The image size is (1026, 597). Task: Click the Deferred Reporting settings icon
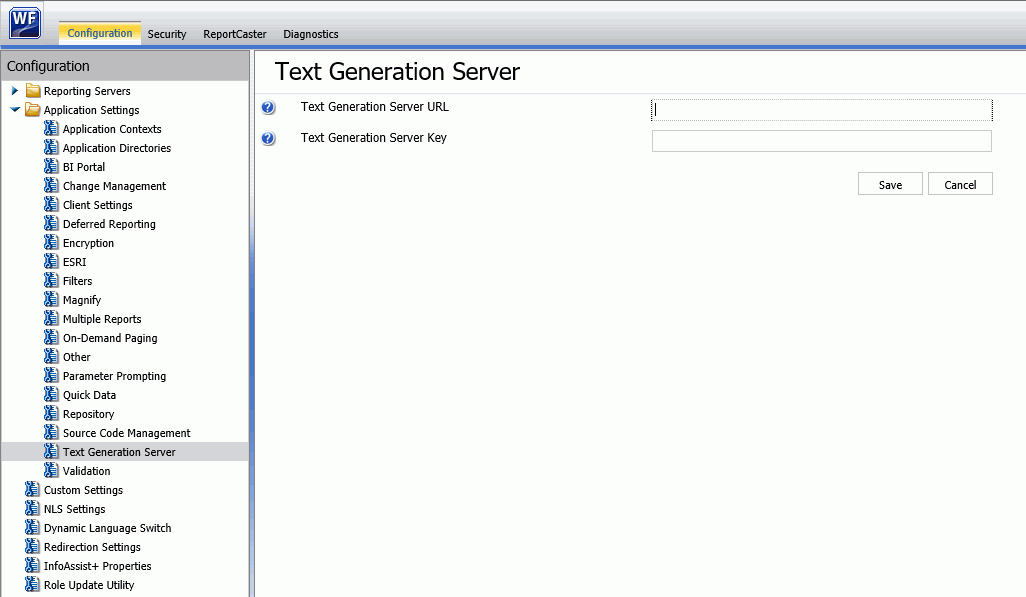pos(51,223)
